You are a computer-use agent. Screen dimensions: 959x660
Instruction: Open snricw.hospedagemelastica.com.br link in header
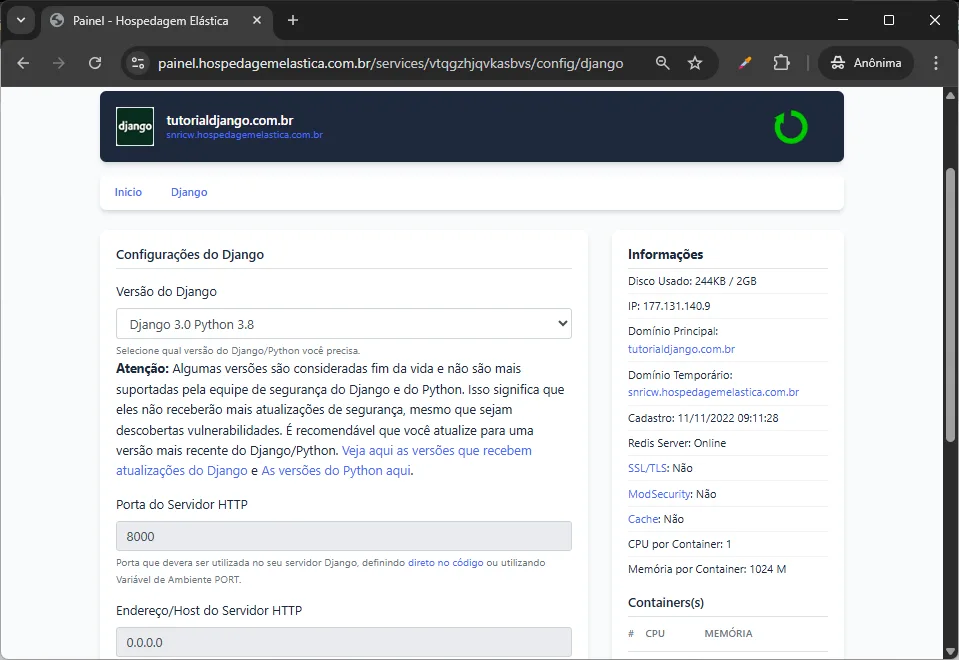coord(244,135)
